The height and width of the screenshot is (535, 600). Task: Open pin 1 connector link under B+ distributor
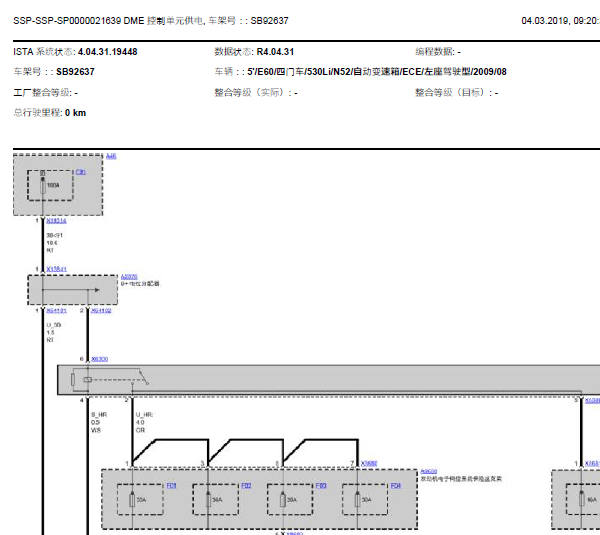pyautogui.click(x=56, y=311)
